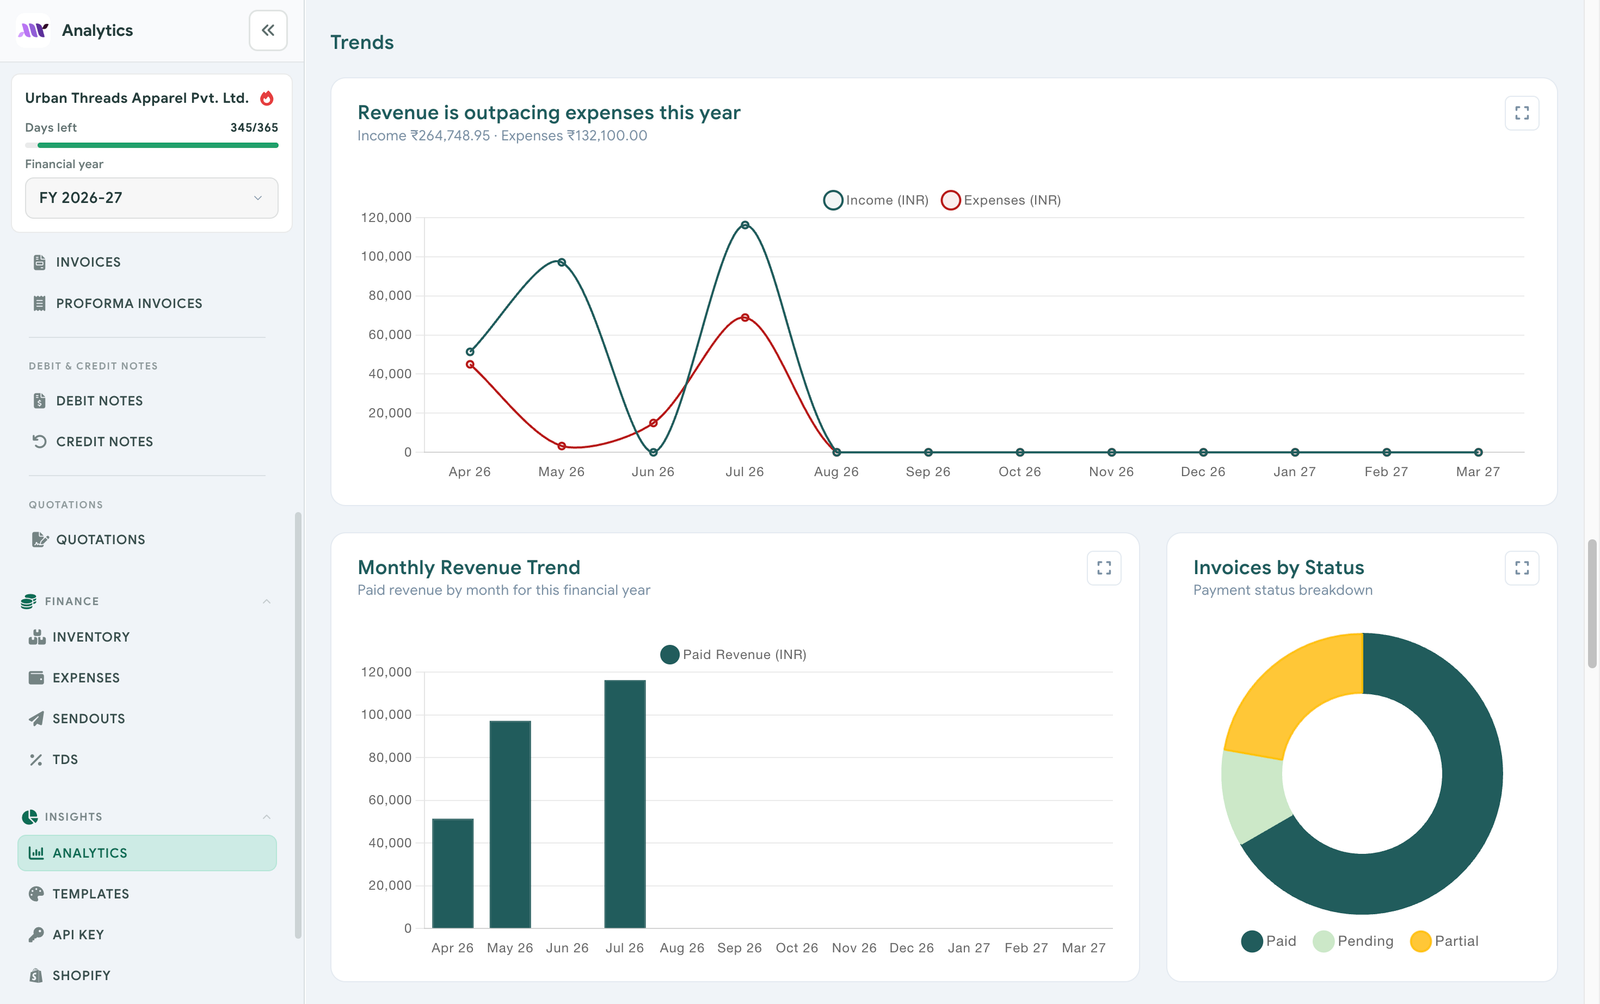Click the Jul 26 income peak data point
The image size is (1600, 1004).
[745, 225]
